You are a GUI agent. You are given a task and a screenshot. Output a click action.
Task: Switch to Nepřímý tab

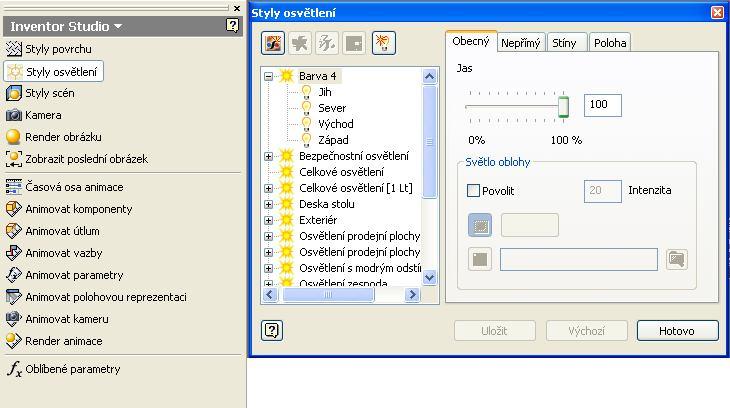coord(520,43)
